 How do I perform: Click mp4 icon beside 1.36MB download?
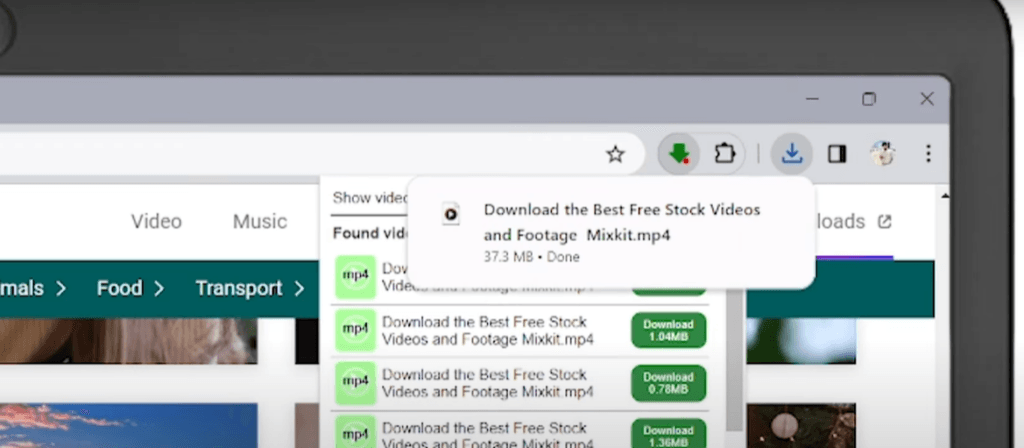[x=355, y=432]
